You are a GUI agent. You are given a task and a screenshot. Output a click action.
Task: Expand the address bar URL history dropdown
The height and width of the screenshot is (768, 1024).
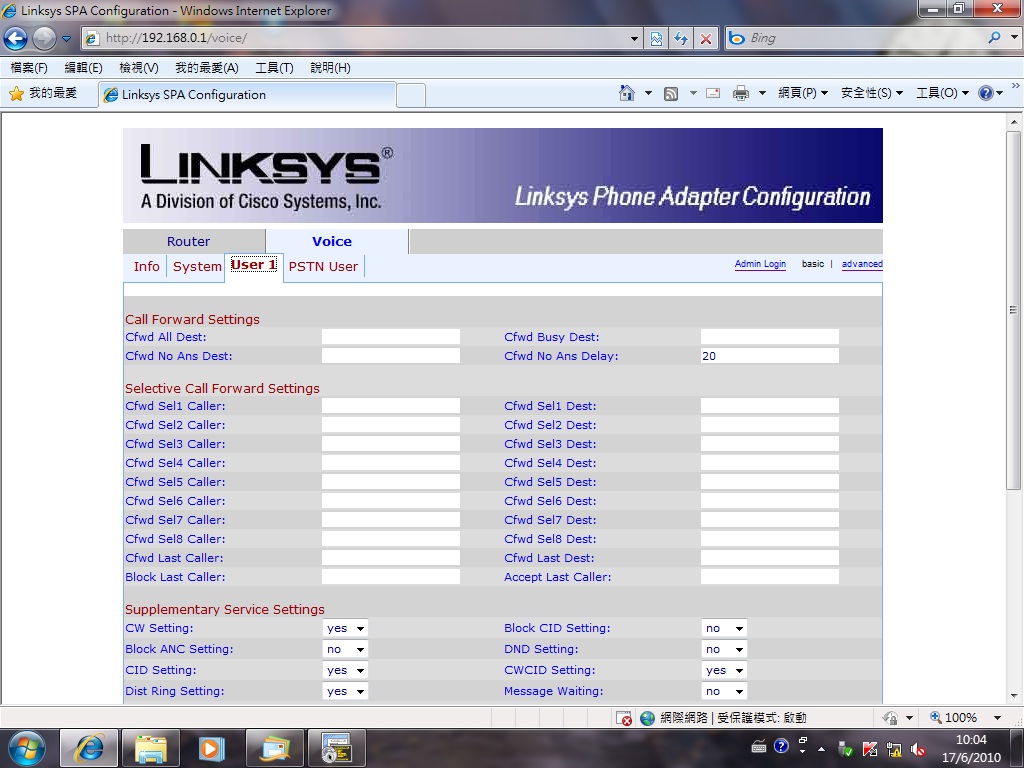click(633, 39)
